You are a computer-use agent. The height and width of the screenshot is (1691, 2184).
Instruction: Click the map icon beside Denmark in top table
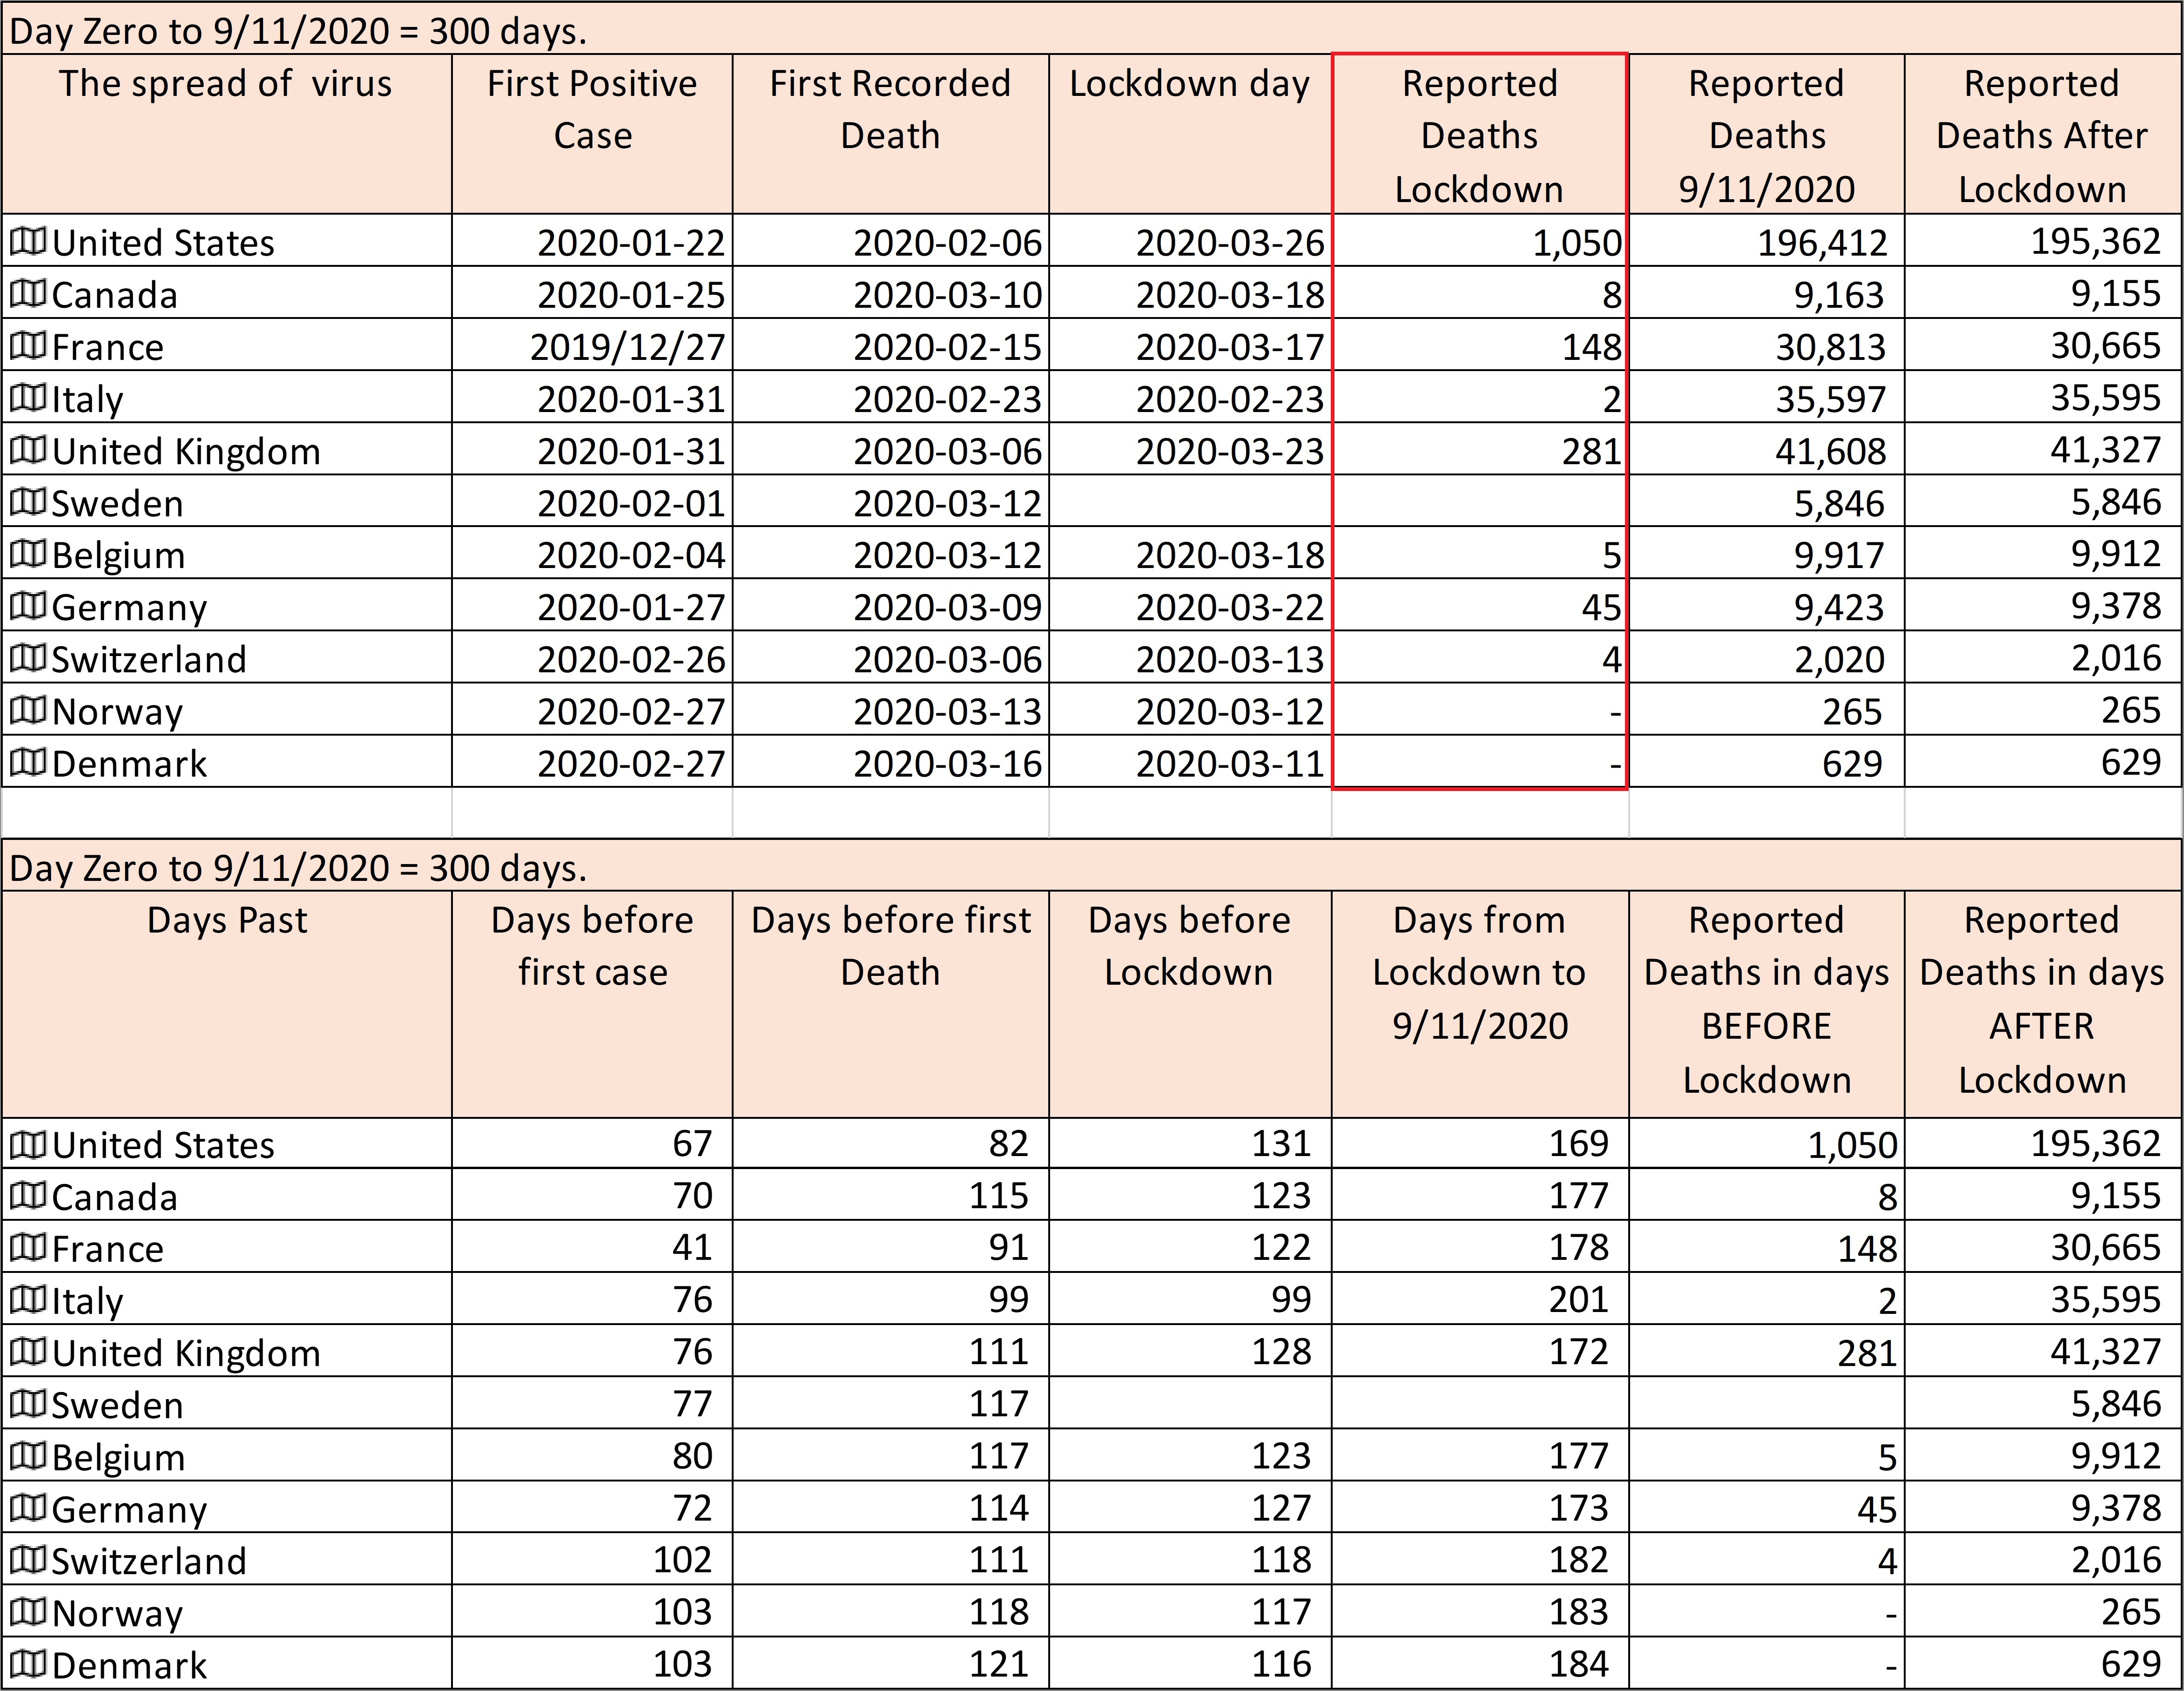click(28, 761)
